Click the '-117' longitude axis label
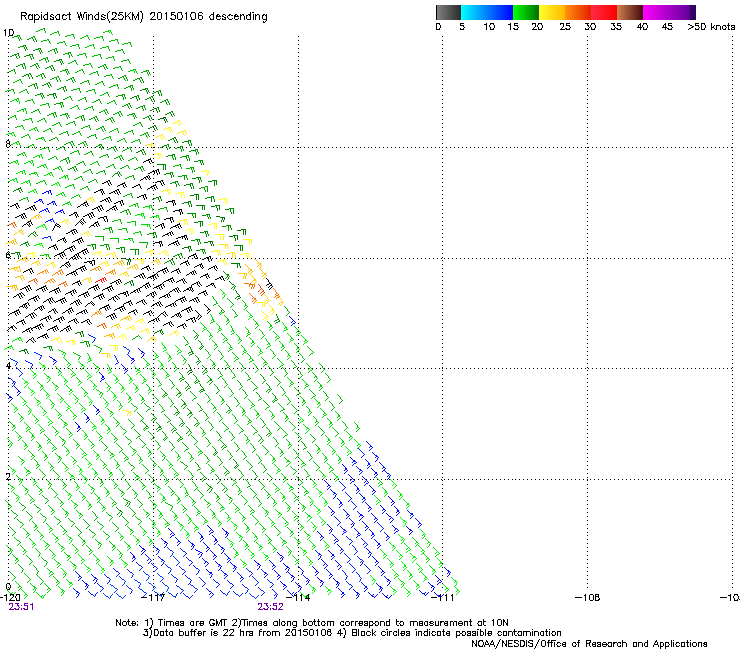 pos(153,598)
